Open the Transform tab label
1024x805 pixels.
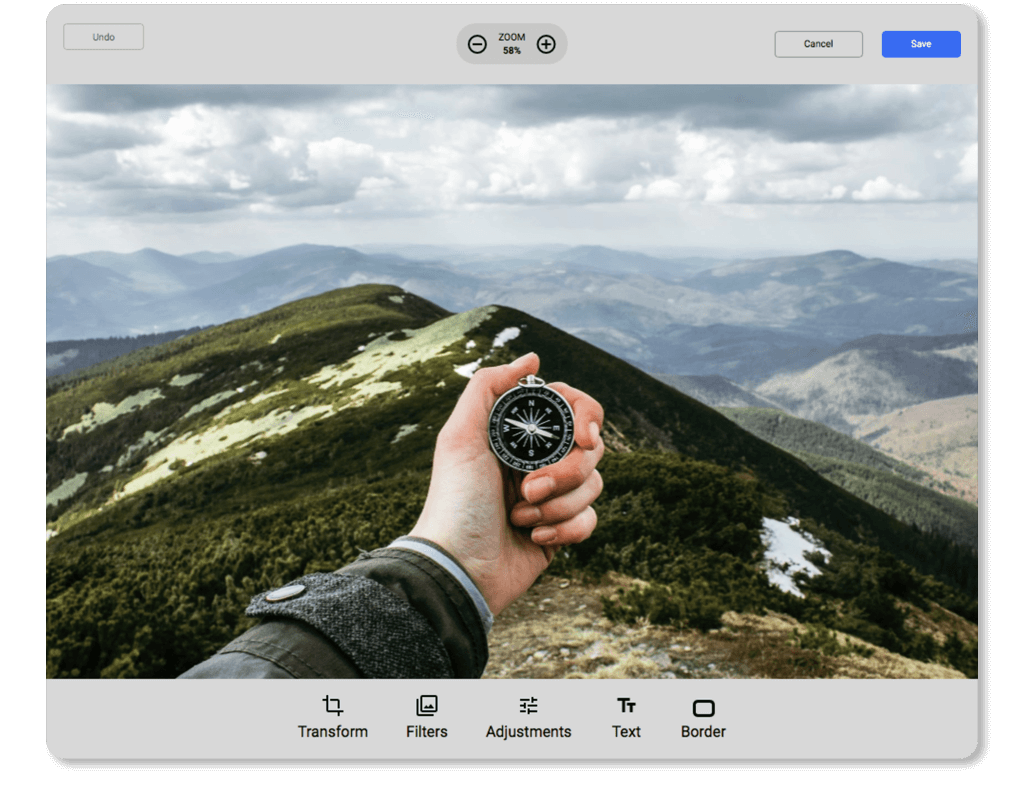click(x=333, y=732)
